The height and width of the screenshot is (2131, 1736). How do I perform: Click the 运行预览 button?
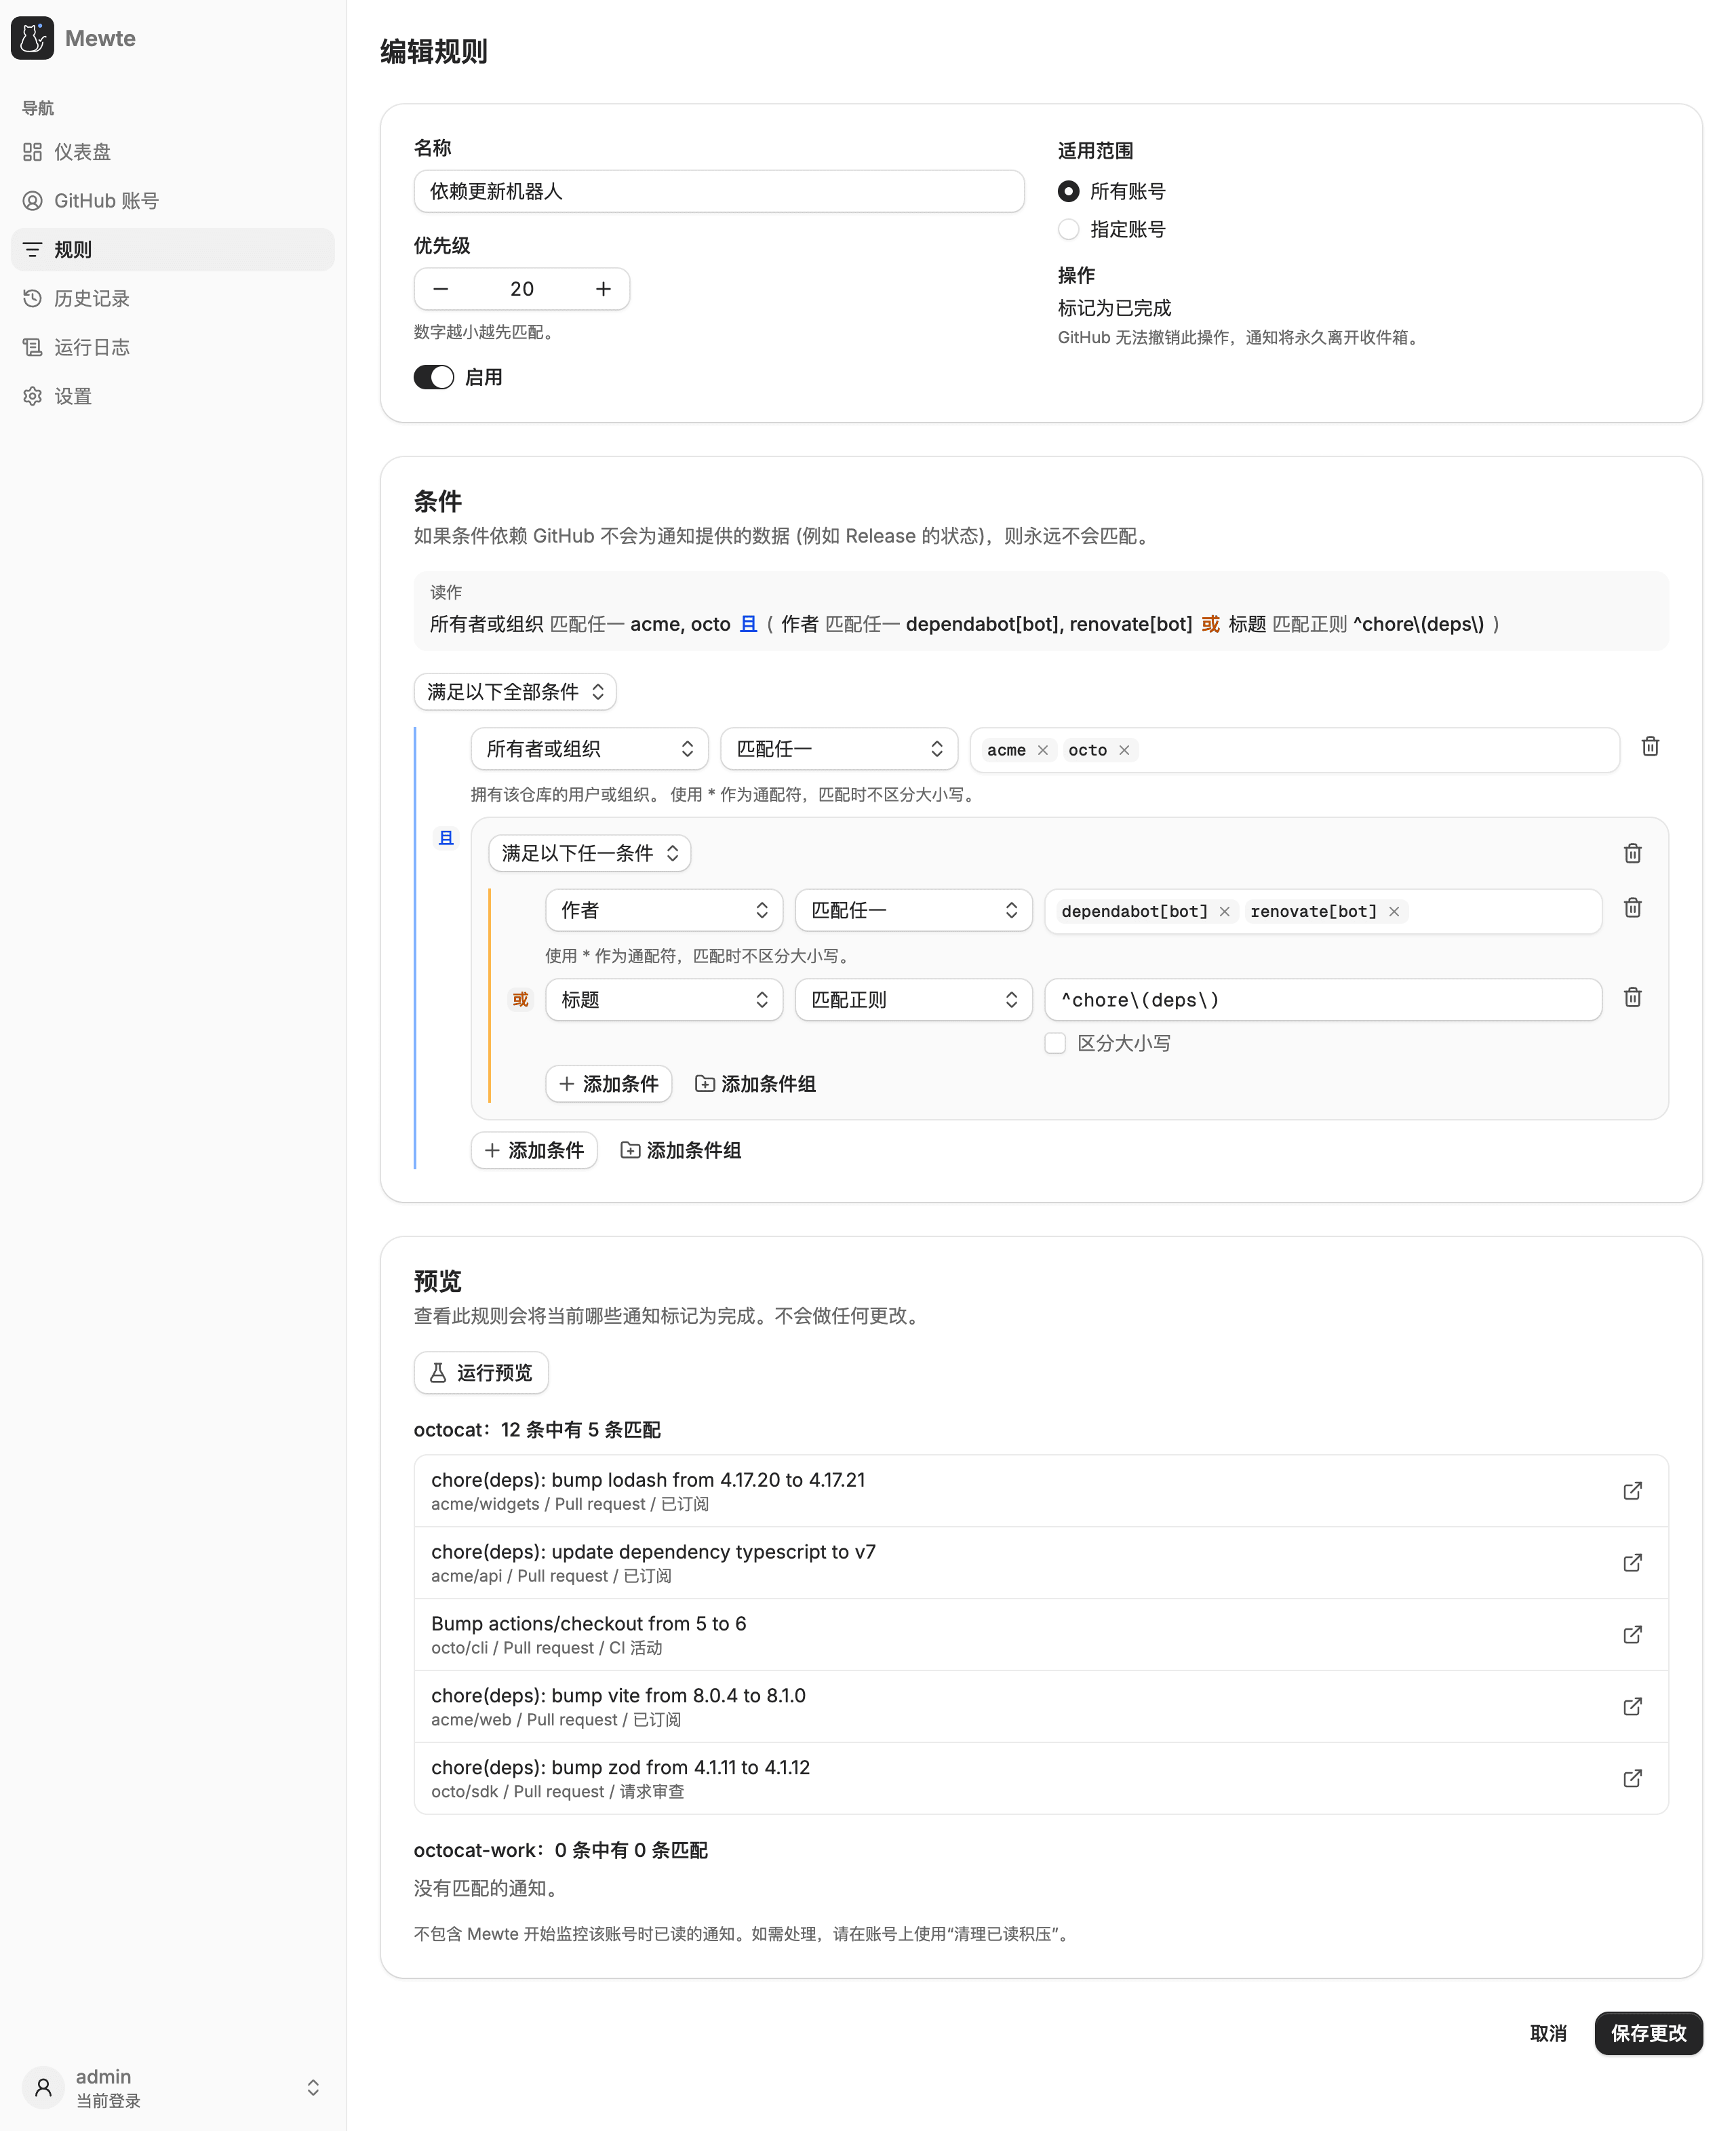tap(481, 1373)
